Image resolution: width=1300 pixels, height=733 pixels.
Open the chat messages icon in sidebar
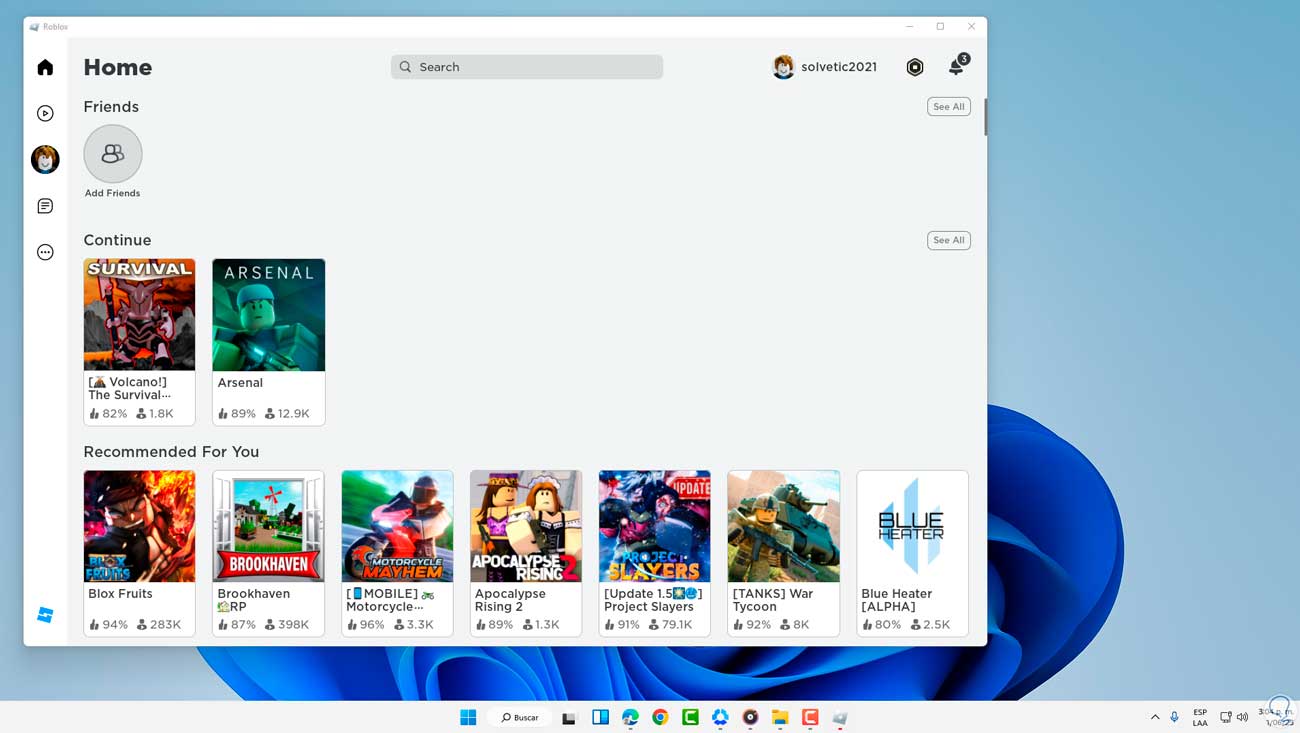pos(45,206)
